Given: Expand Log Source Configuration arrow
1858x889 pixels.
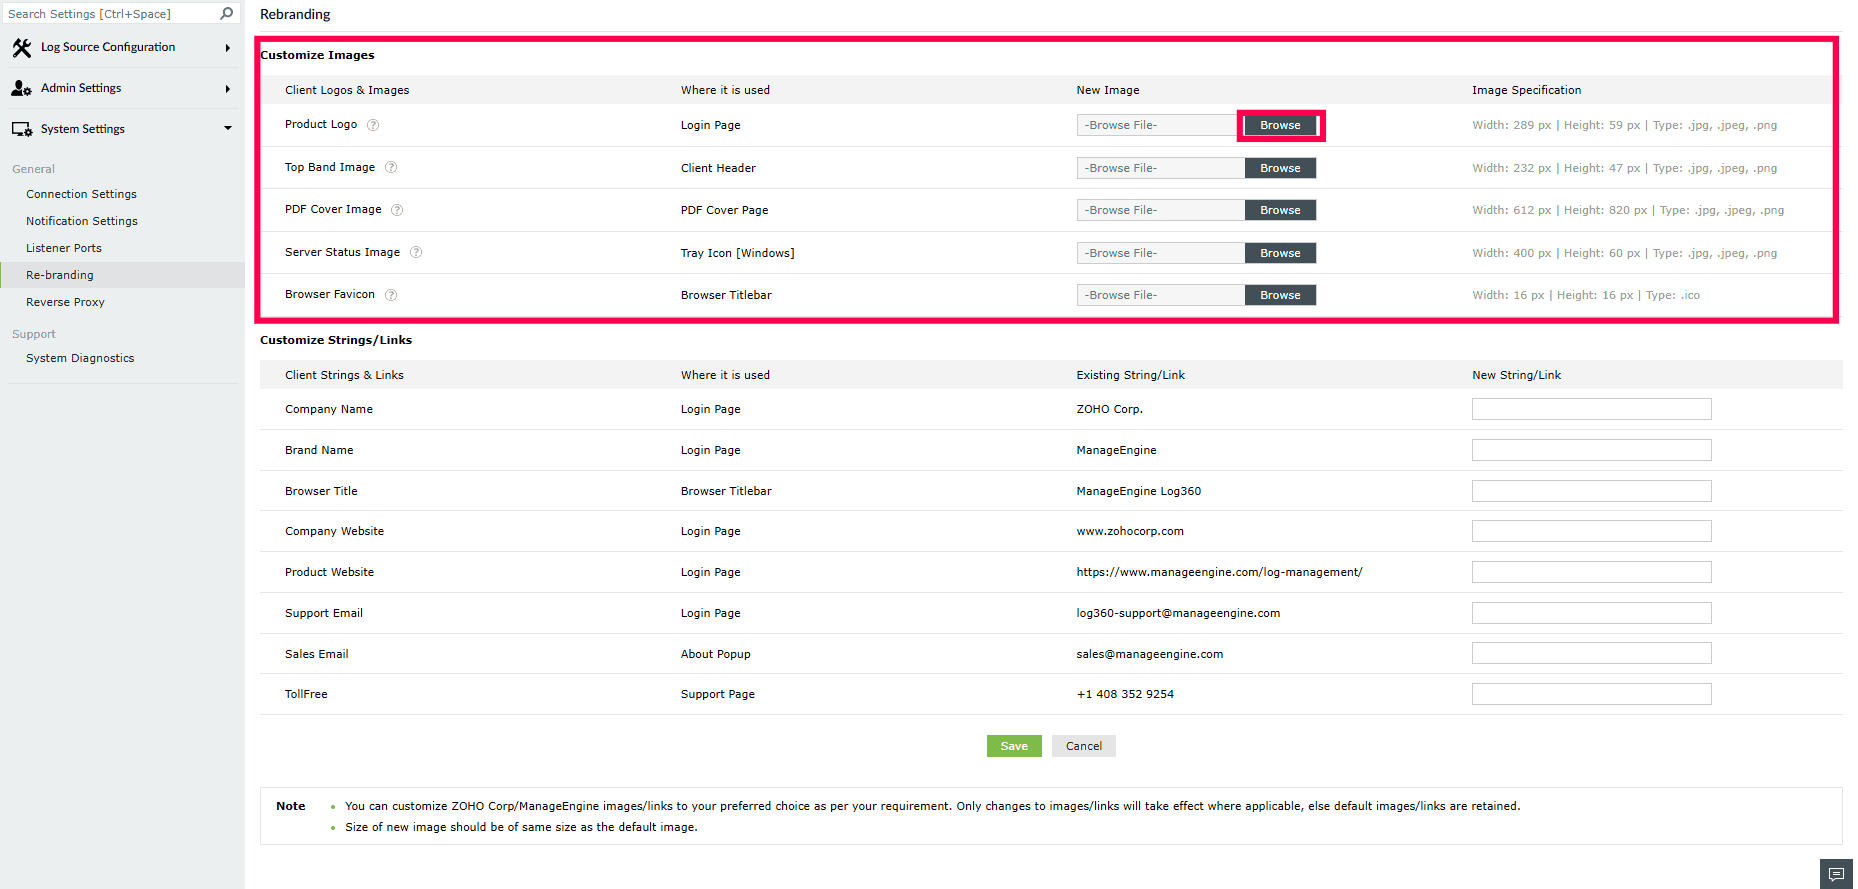Looking at the screenshot, I should 228,48.
